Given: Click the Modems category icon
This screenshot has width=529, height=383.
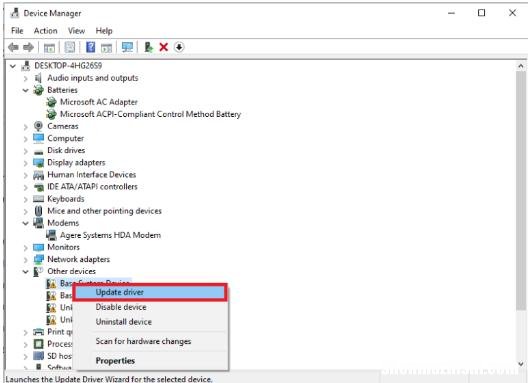Looking at the screenshot, I should pyautogui.click(x=38, y=223).
